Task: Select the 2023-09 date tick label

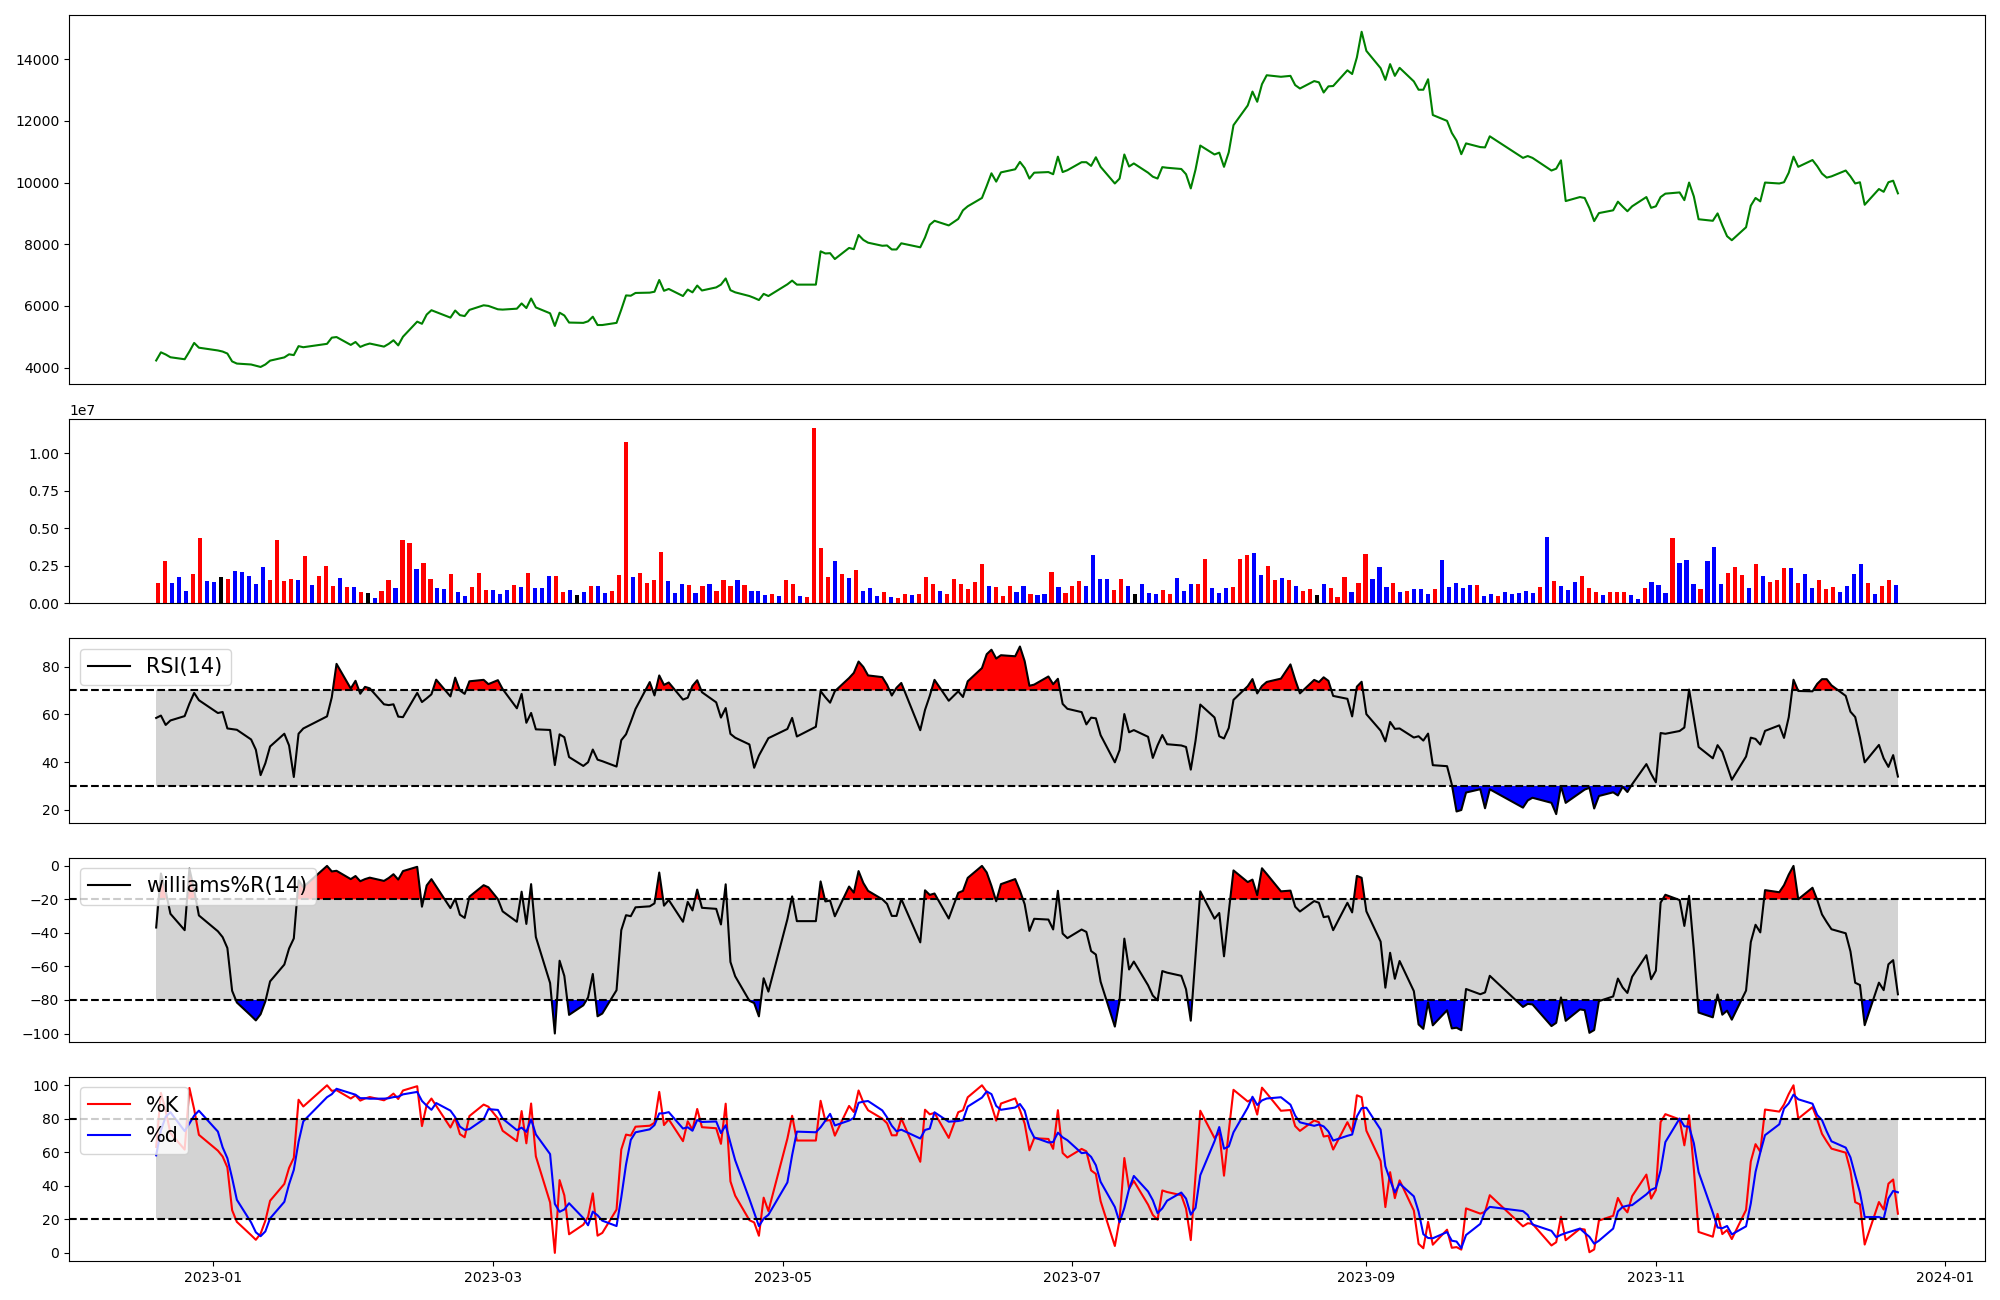Action: [1366, 1277]
